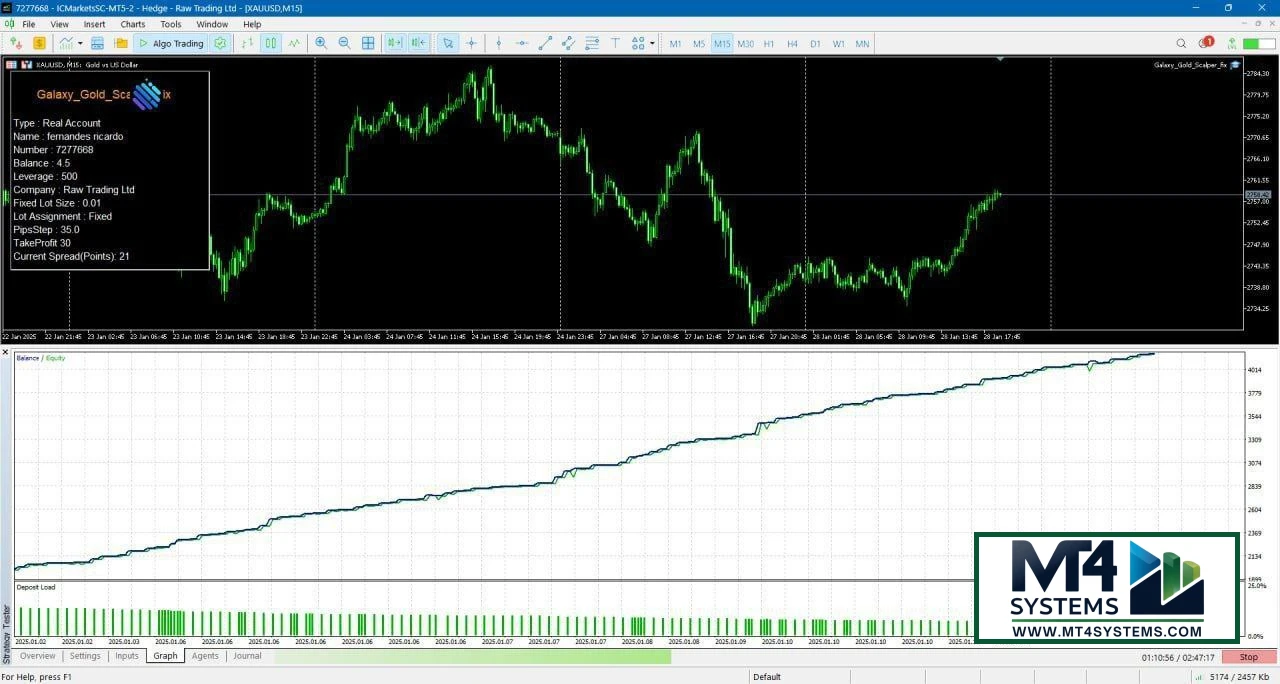Open the Charts menu

132,24
